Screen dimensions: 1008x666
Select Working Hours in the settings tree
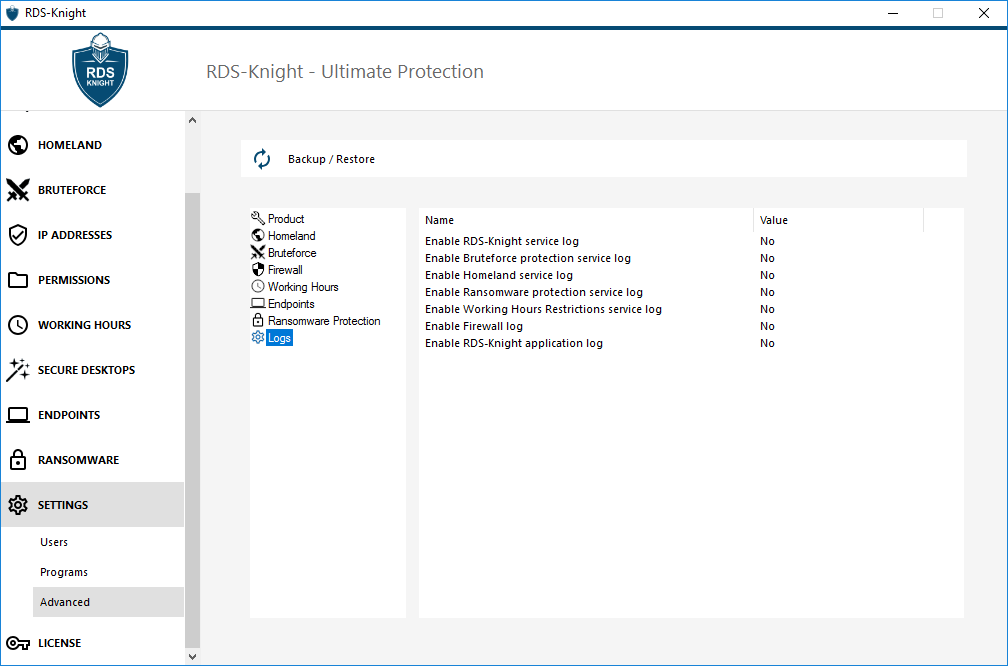pos(303,287)
